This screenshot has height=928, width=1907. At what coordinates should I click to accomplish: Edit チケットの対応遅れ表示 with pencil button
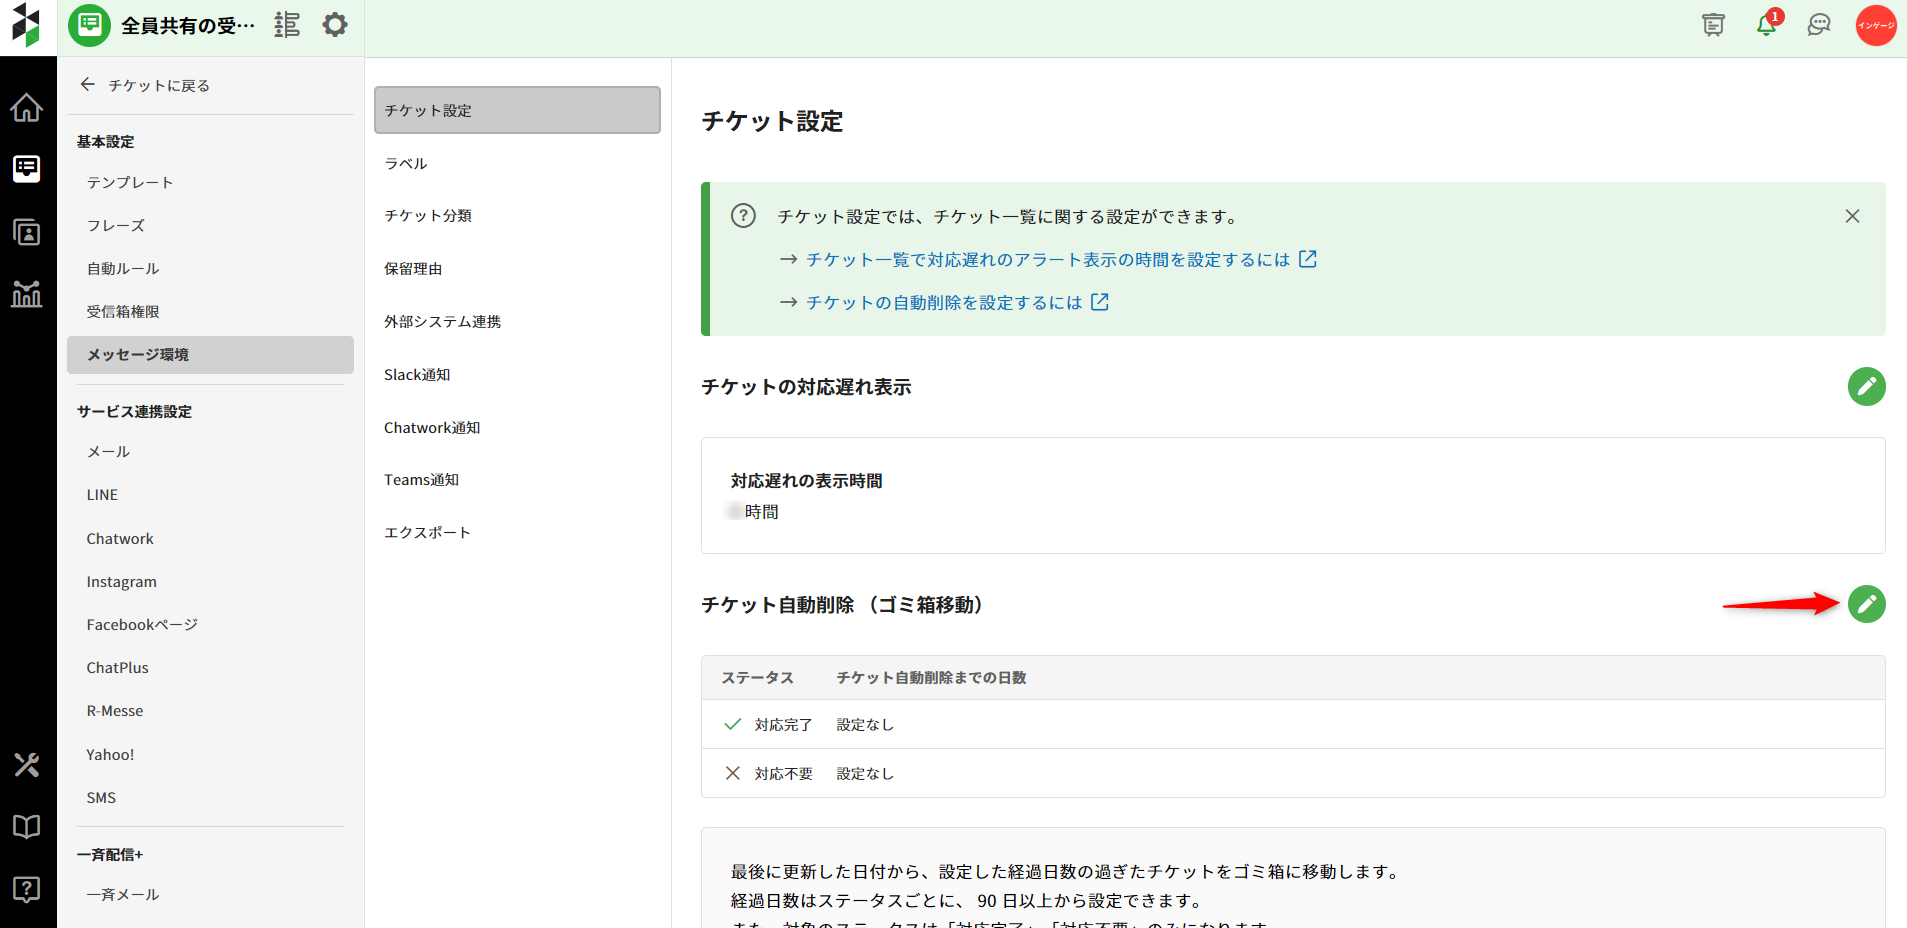pos(1866,386)
